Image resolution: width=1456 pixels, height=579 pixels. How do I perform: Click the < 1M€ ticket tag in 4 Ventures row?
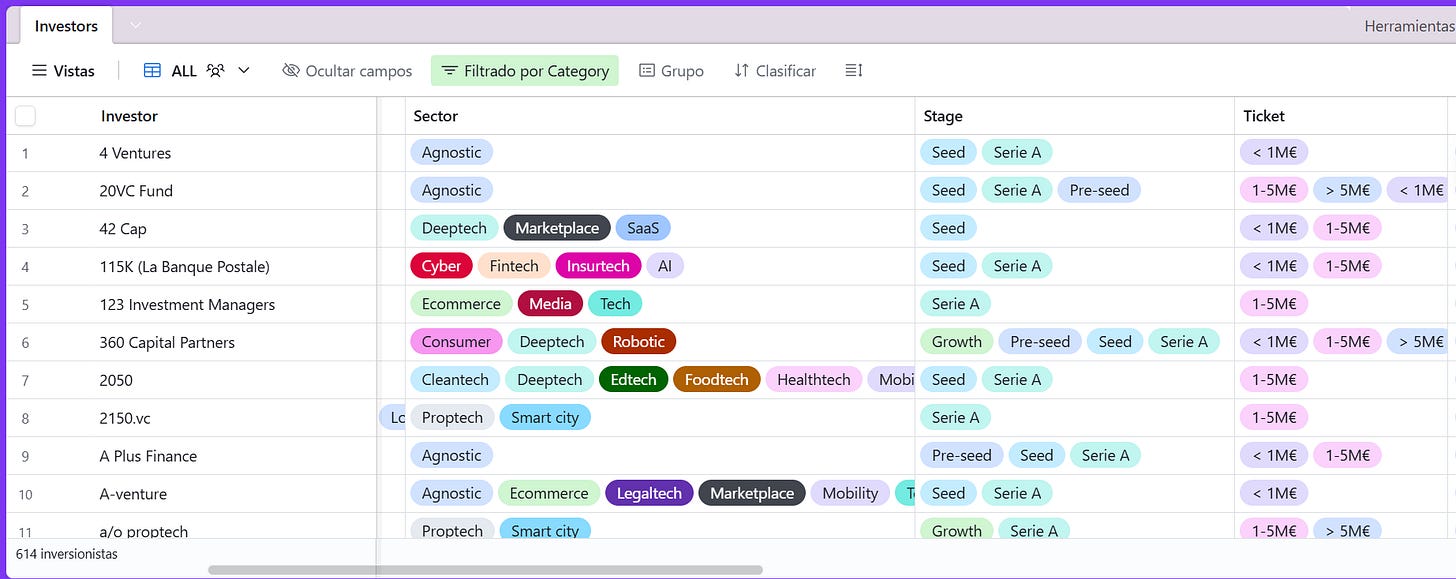1274,152
